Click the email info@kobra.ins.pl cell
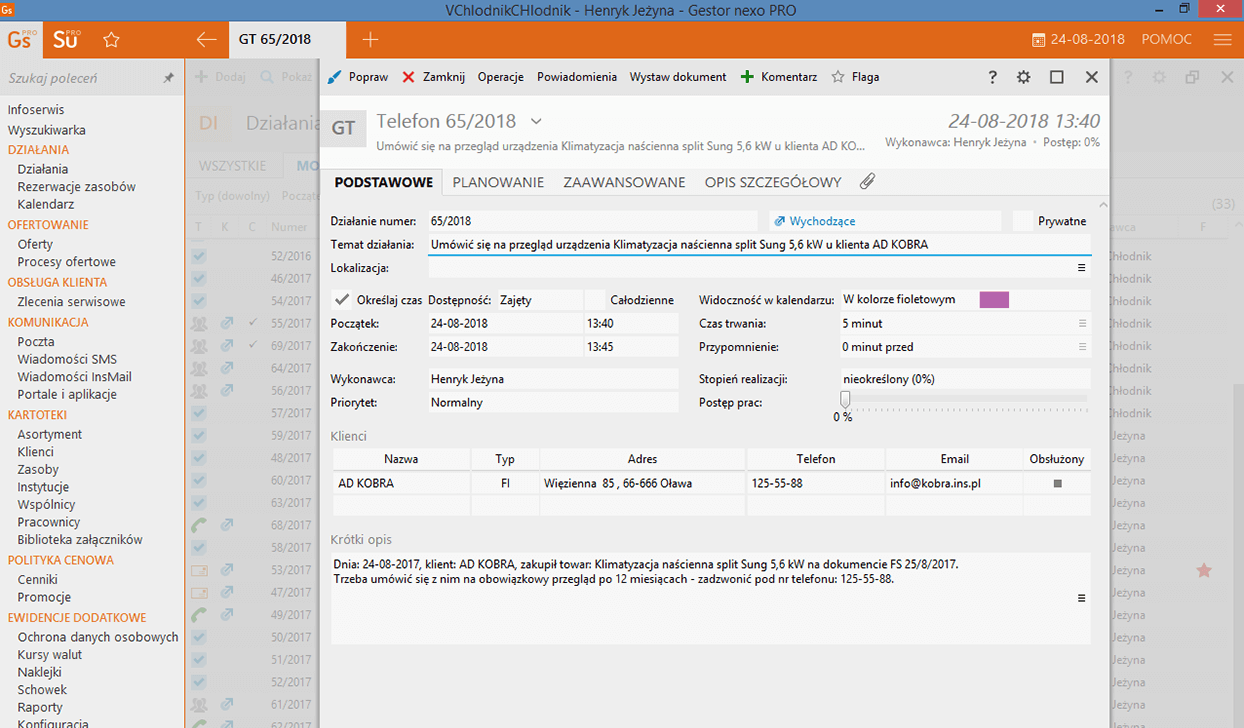The height and width of the screenshot is (728, 1244). [x=954, y=483]
